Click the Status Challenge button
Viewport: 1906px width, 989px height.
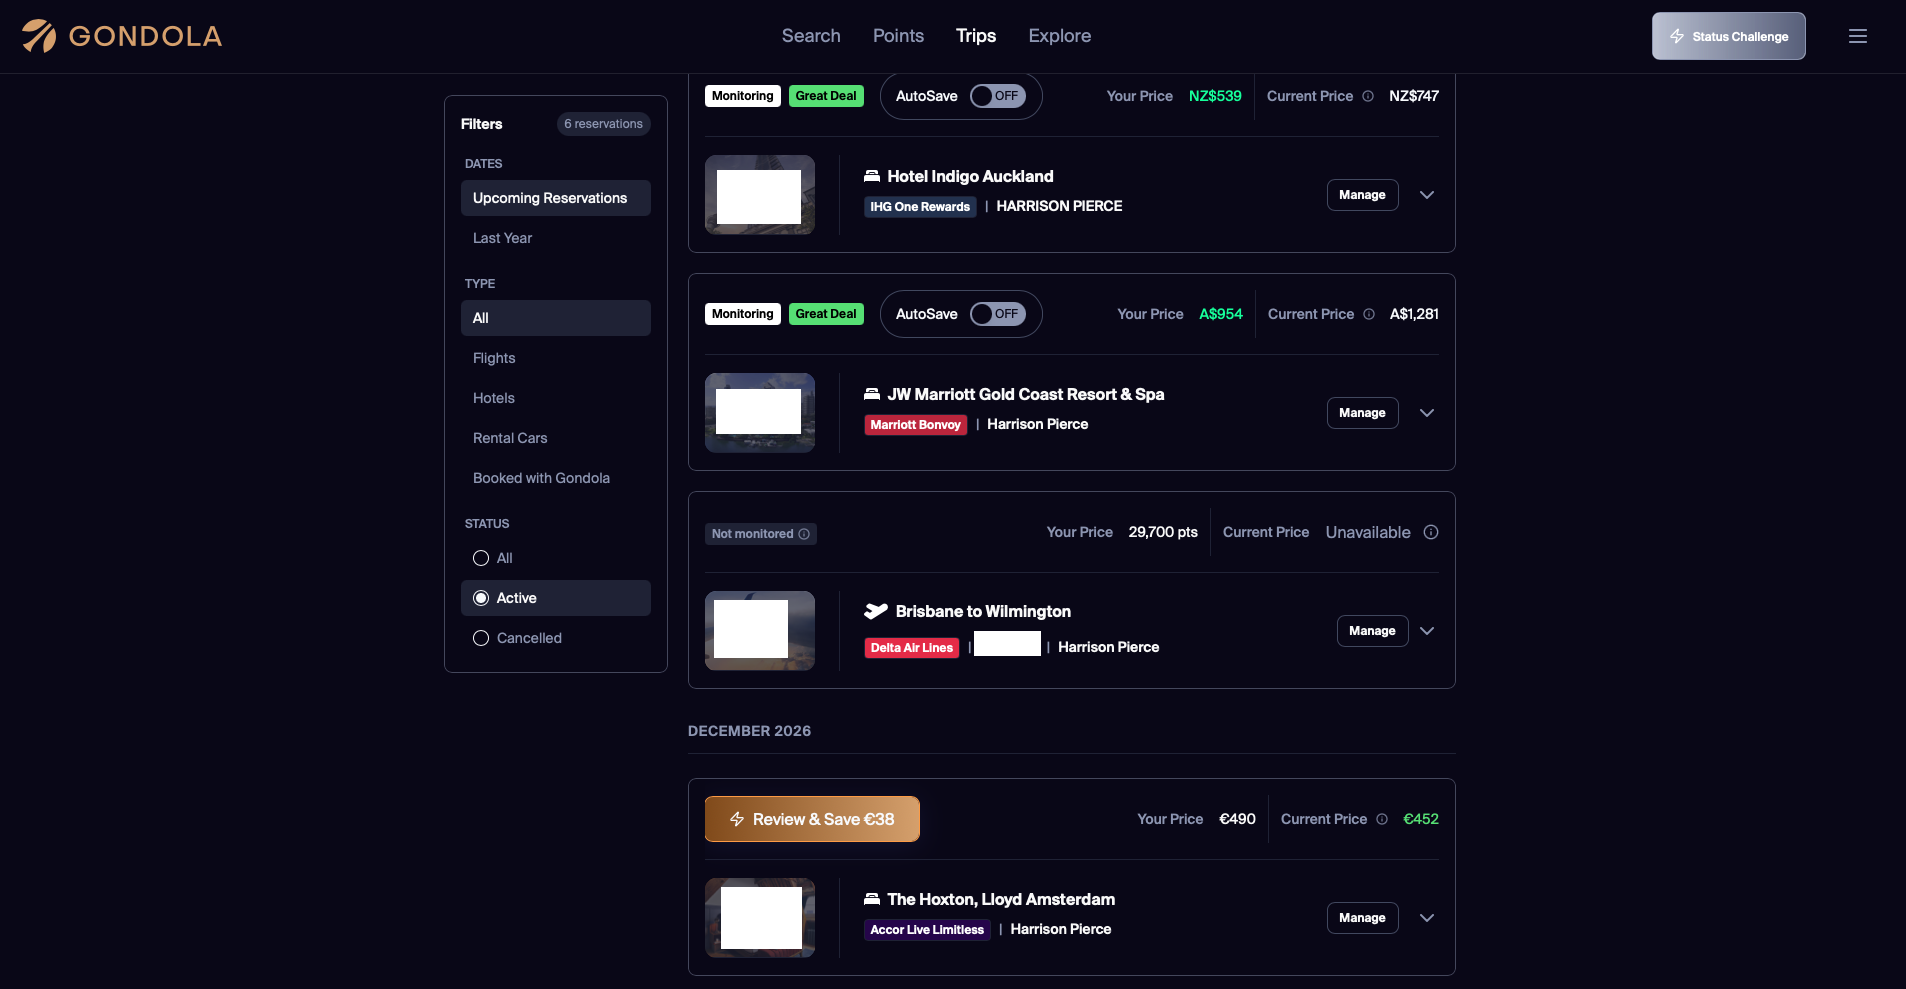(x=1728, y=36)
